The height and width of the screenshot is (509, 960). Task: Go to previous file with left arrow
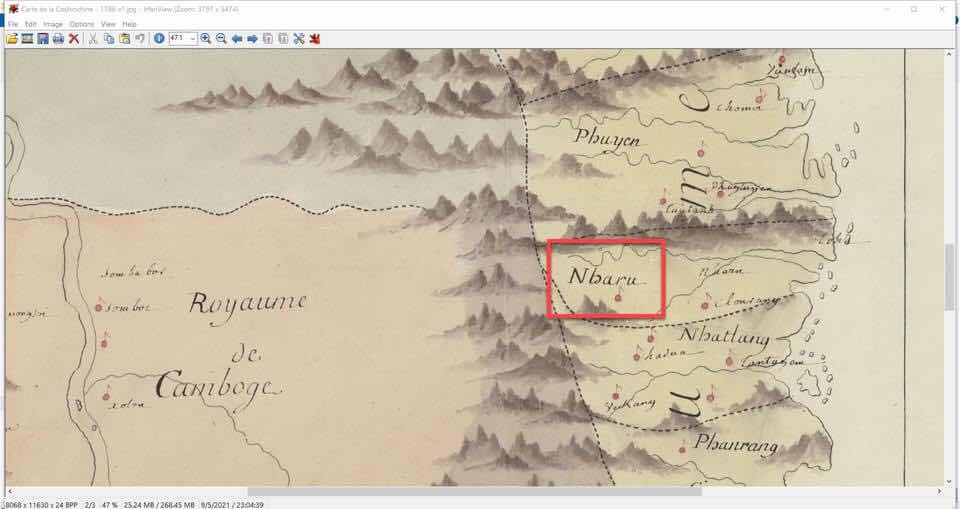(237, 39)
